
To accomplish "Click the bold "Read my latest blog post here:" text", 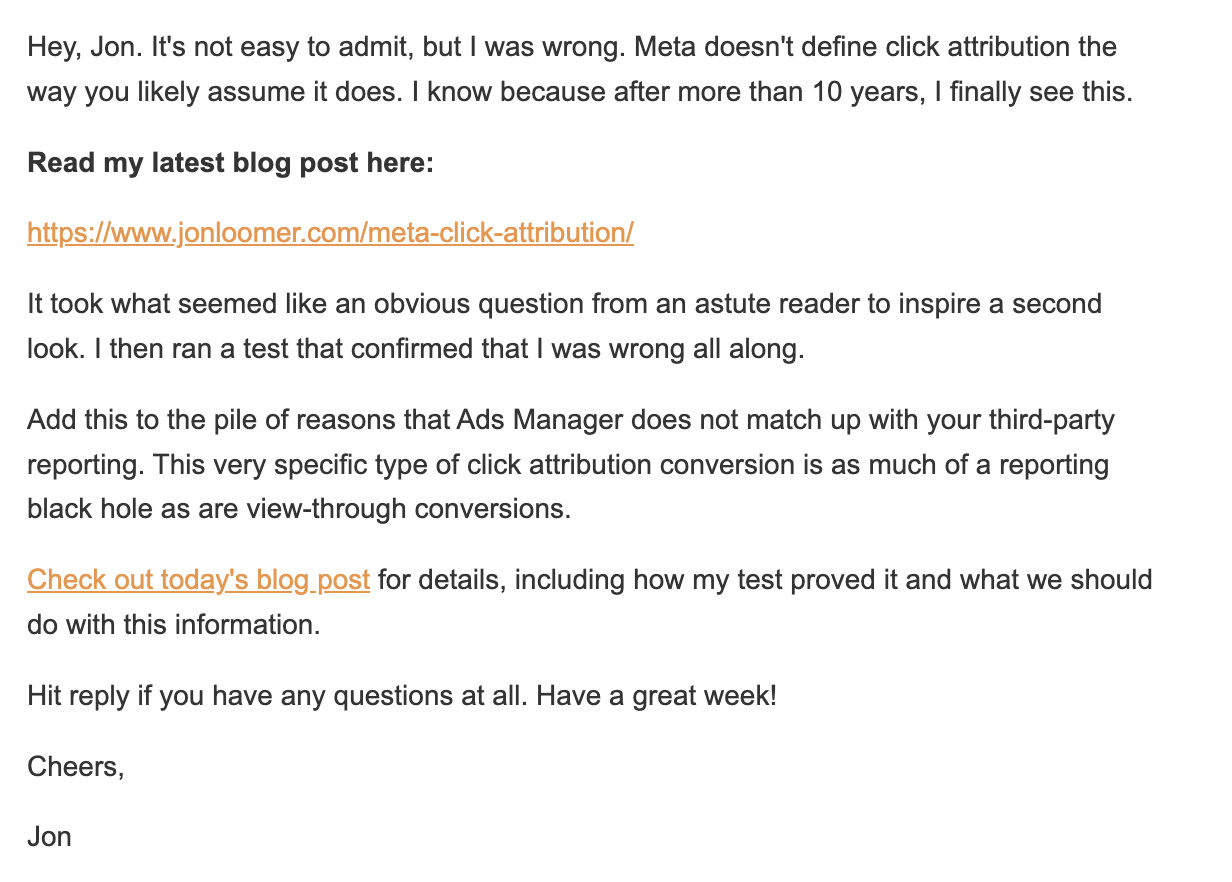I will [231, 163].
